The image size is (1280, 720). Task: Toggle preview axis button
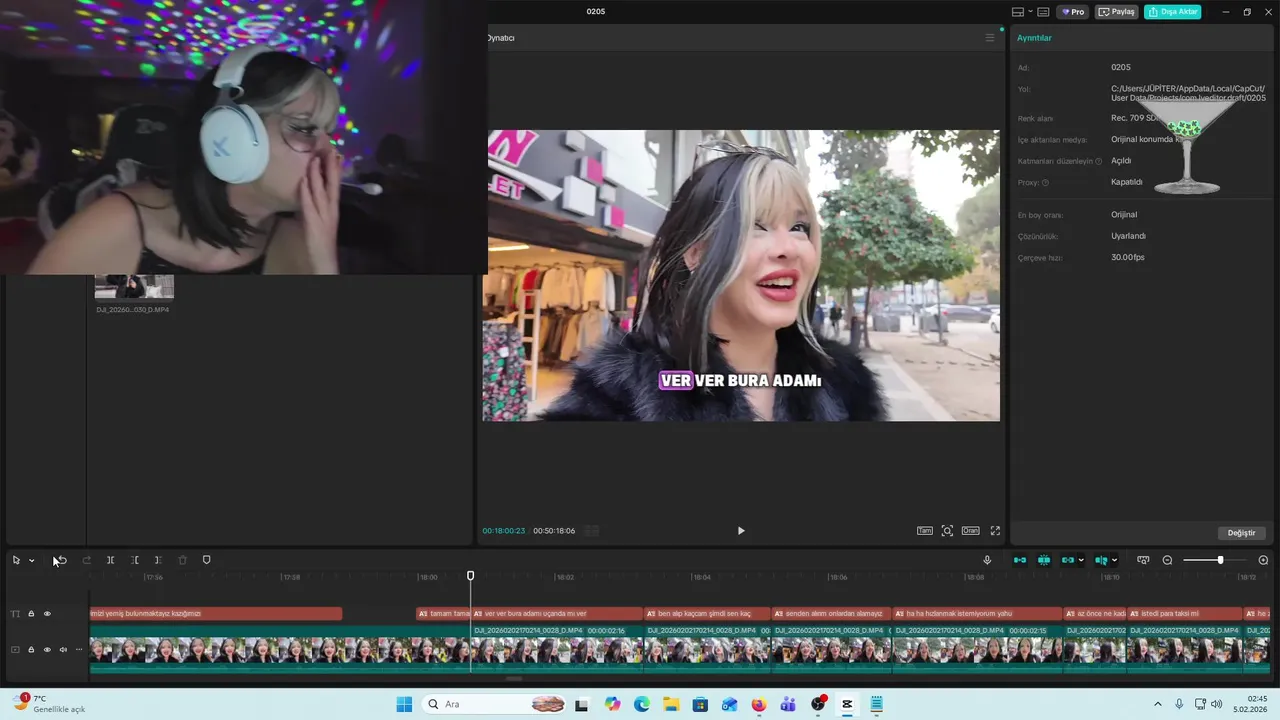1101,560
